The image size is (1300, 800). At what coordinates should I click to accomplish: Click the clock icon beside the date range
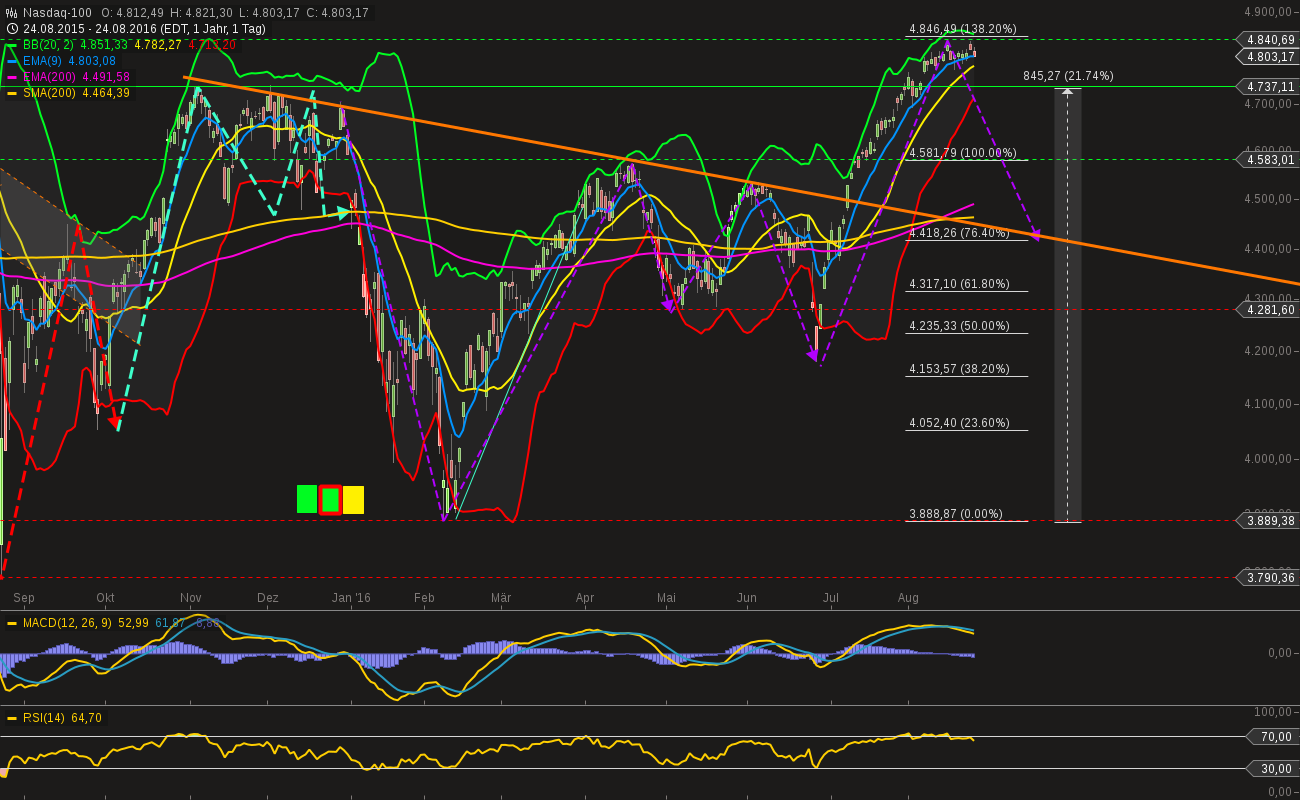pos(12,29)
